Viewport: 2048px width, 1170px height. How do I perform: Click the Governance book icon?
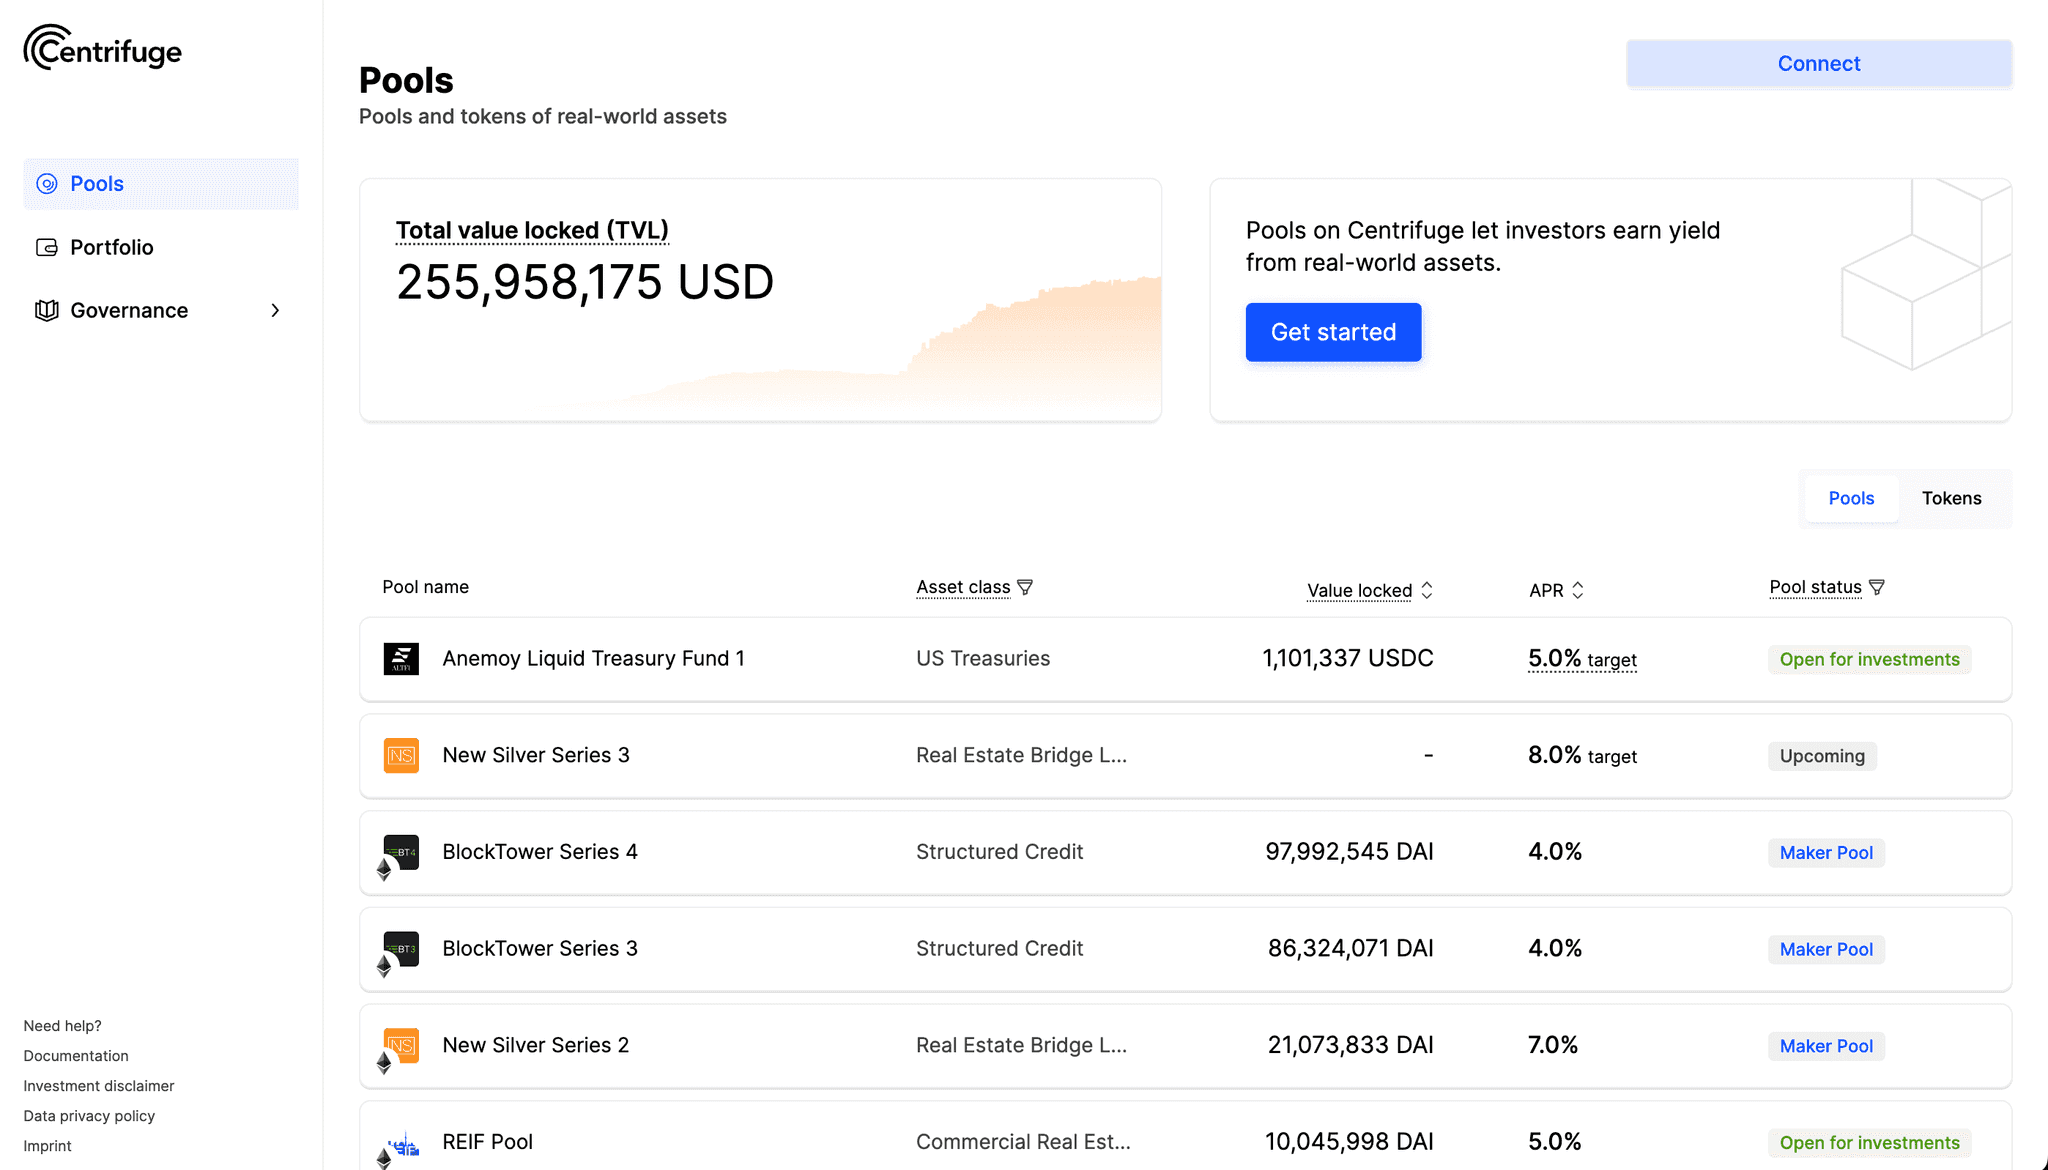click(46, 310)
